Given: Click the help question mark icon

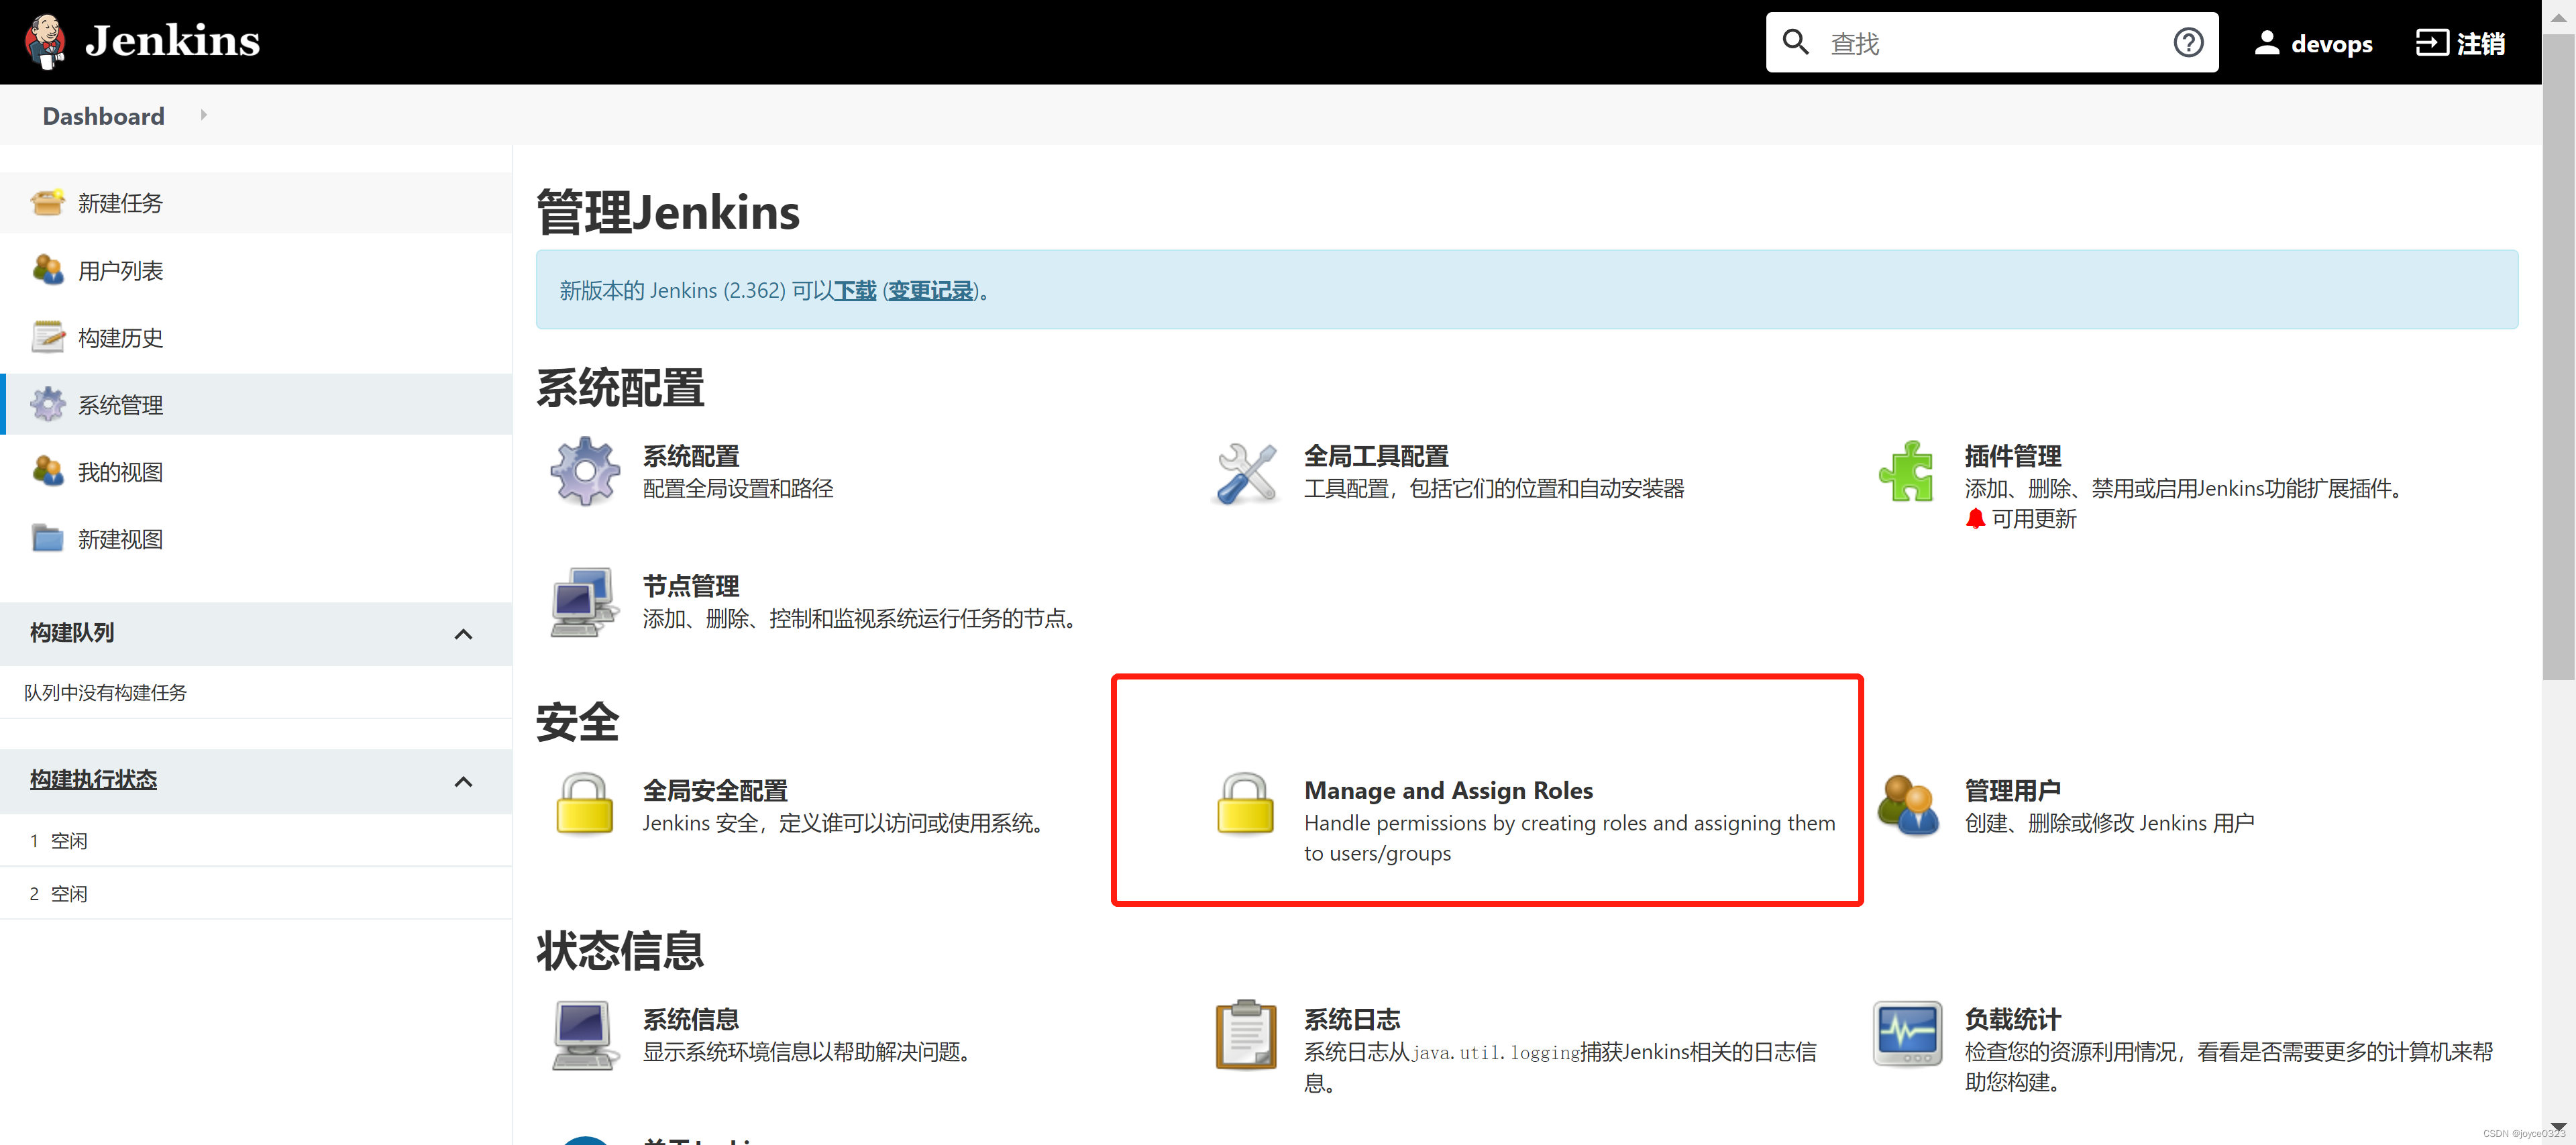Looking at the screenshot, I should click(x=2189, y=42).
